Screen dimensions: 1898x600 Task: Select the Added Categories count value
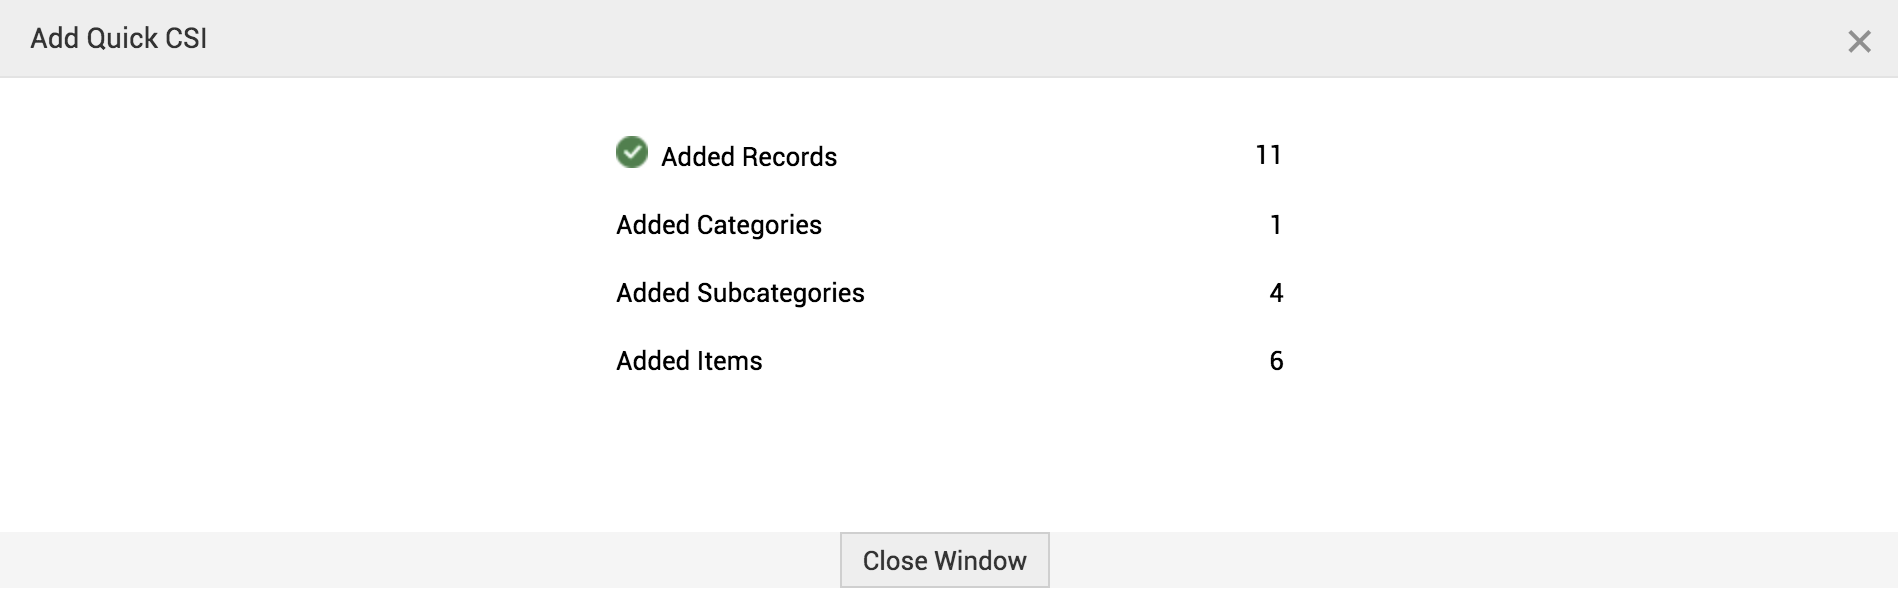[1275, 225]
